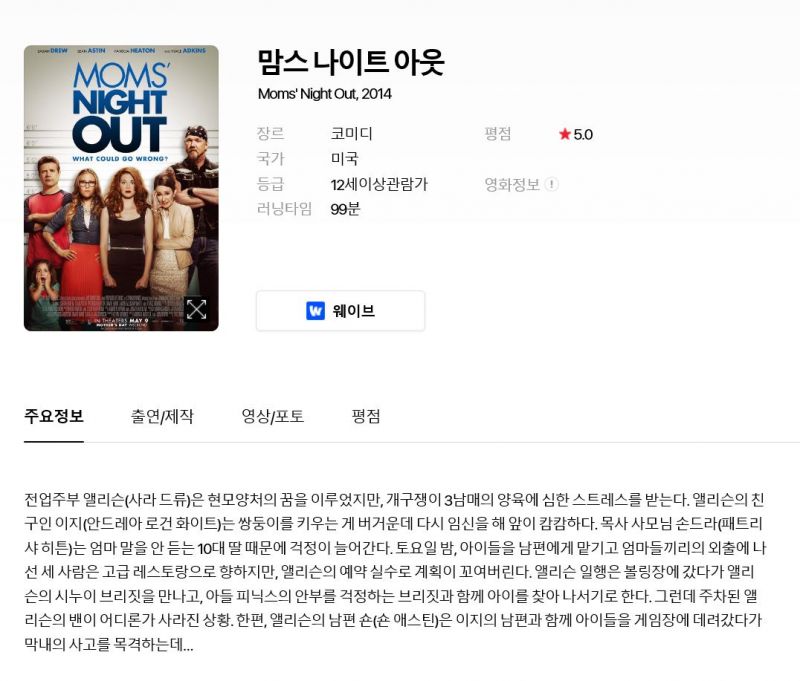Switch to the 출연/제작 tab
Image resolution: width=800 pixels, height=681 pixels.
162,416
